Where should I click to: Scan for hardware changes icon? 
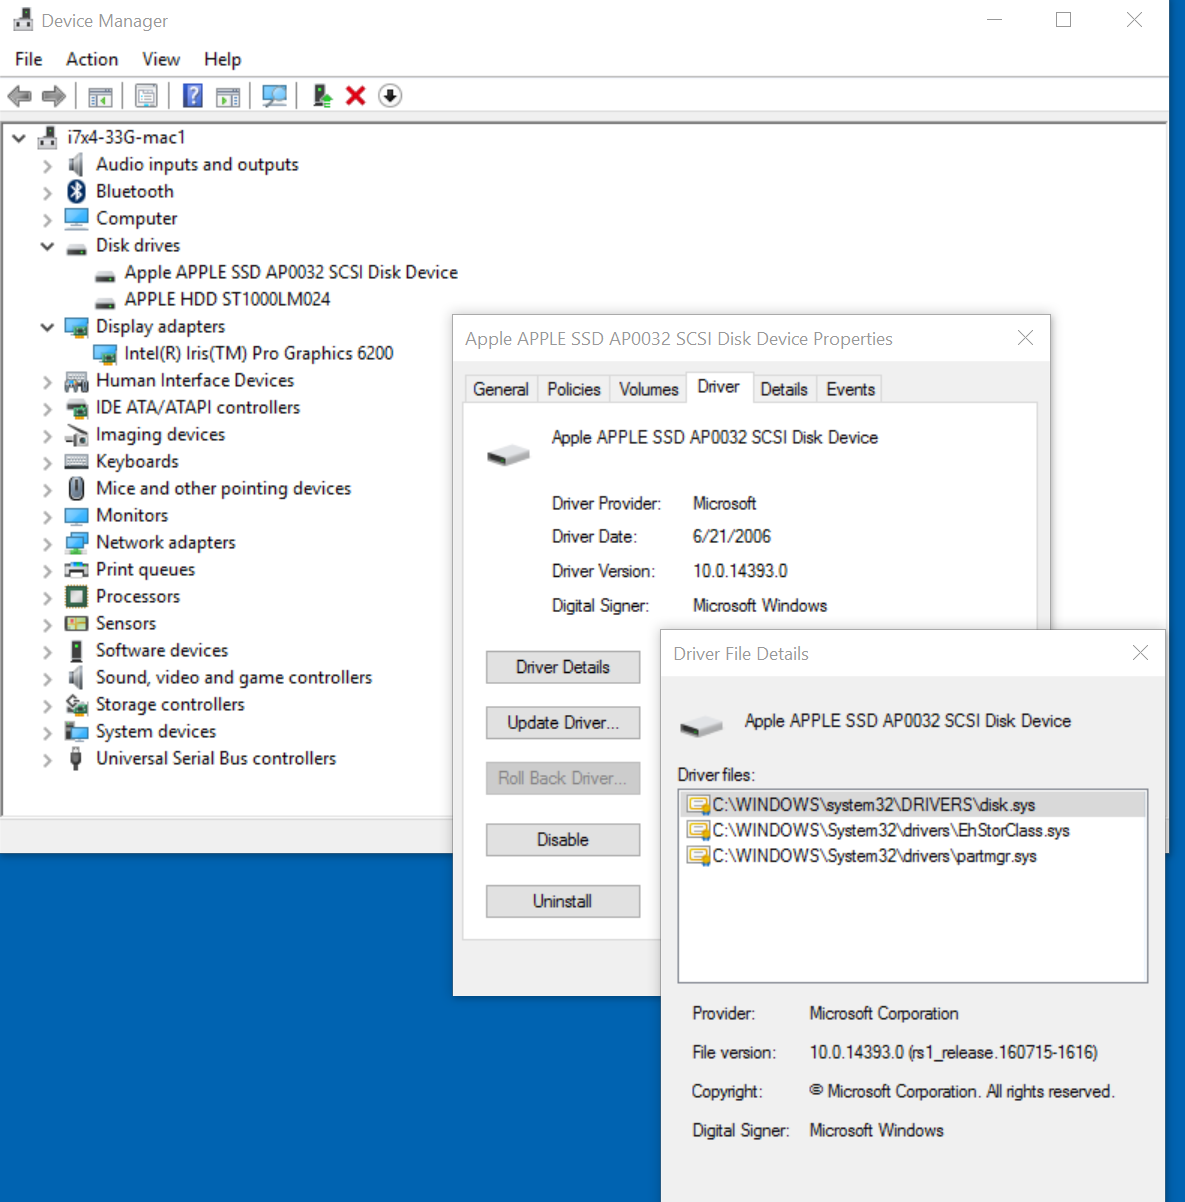point(274,96)
